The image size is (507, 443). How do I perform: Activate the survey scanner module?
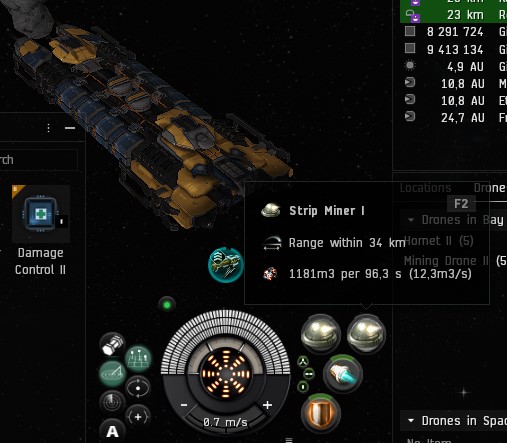pyautogui.click(x=343, y=374)
